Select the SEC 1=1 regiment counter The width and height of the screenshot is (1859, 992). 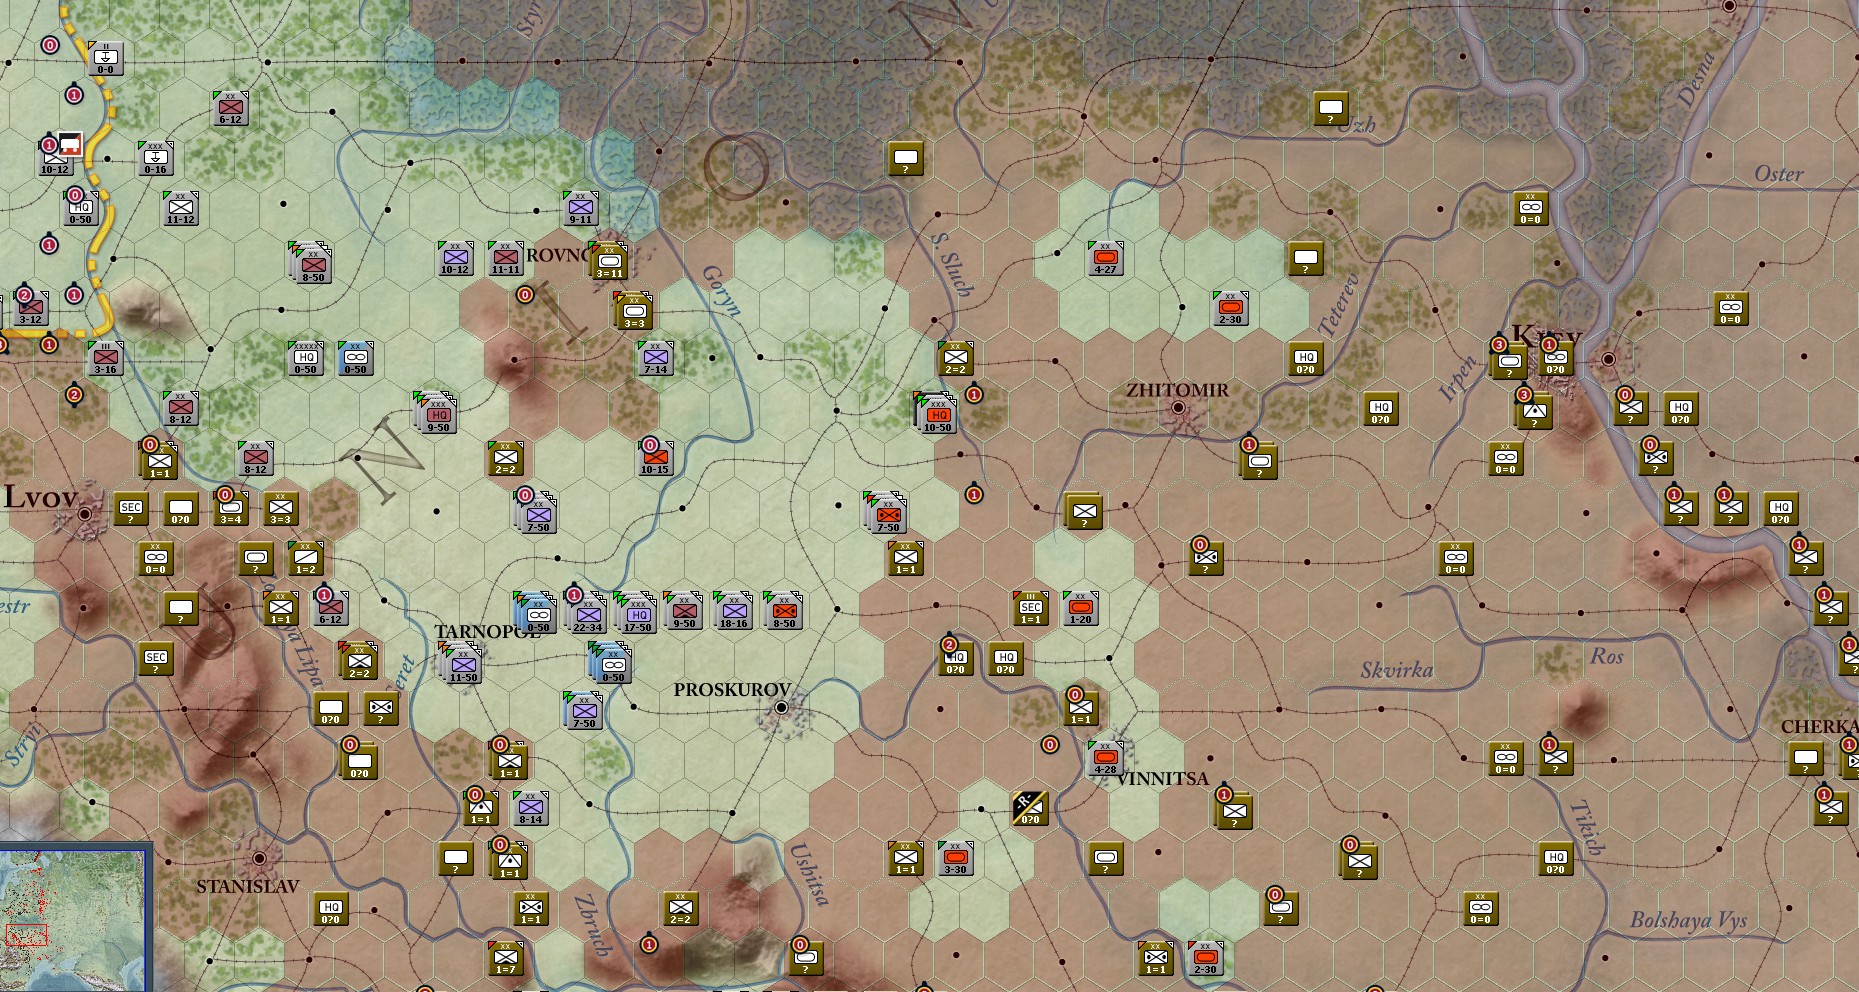coord(1031,608)
